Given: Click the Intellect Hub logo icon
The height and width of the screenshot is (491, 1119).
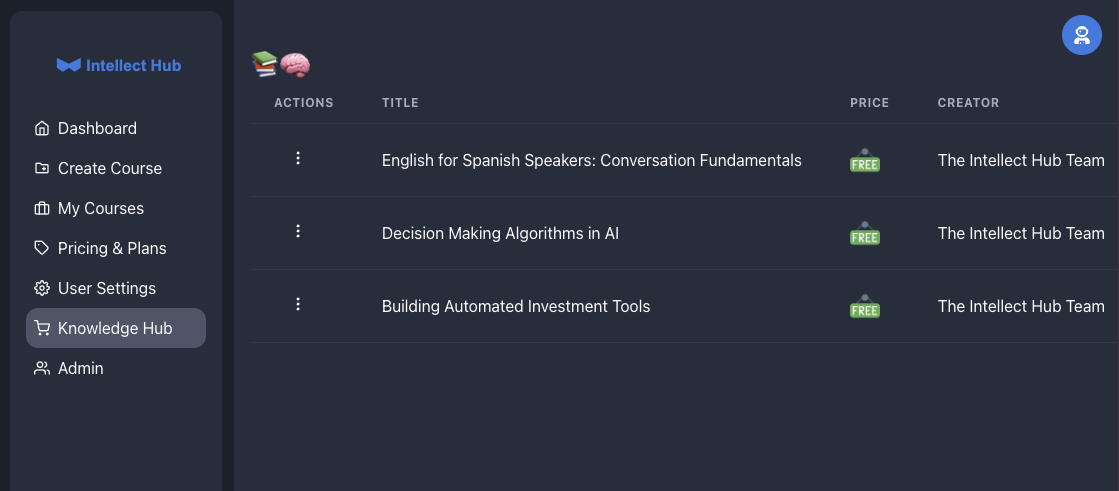Looking at the screenshot, I should [x=68, y=66].
